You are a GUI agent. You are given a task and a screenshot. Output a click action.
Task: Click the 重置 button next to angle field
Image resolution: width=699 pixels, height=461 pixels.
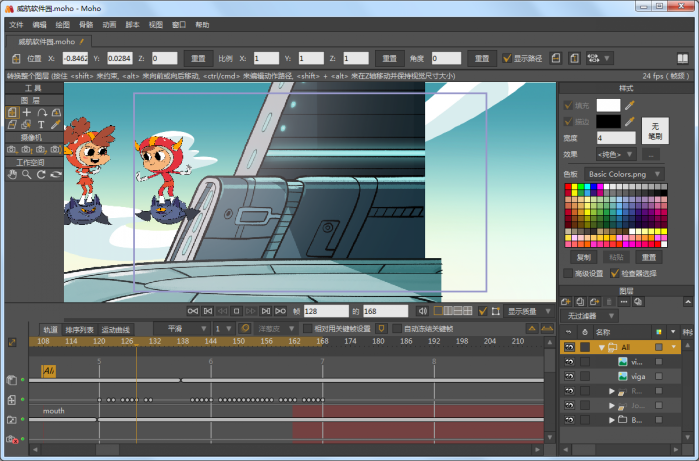coord(481,58)
